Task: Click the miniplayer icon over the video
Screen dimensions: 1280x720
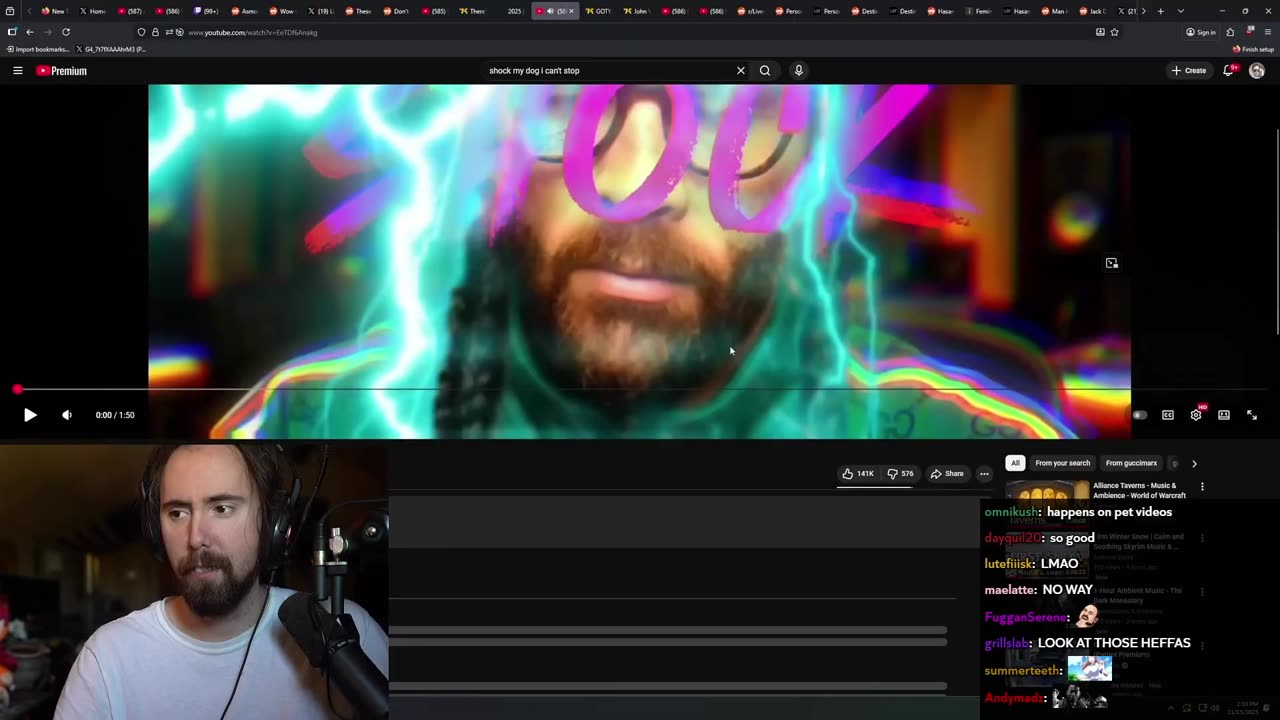Action: 1112,263
